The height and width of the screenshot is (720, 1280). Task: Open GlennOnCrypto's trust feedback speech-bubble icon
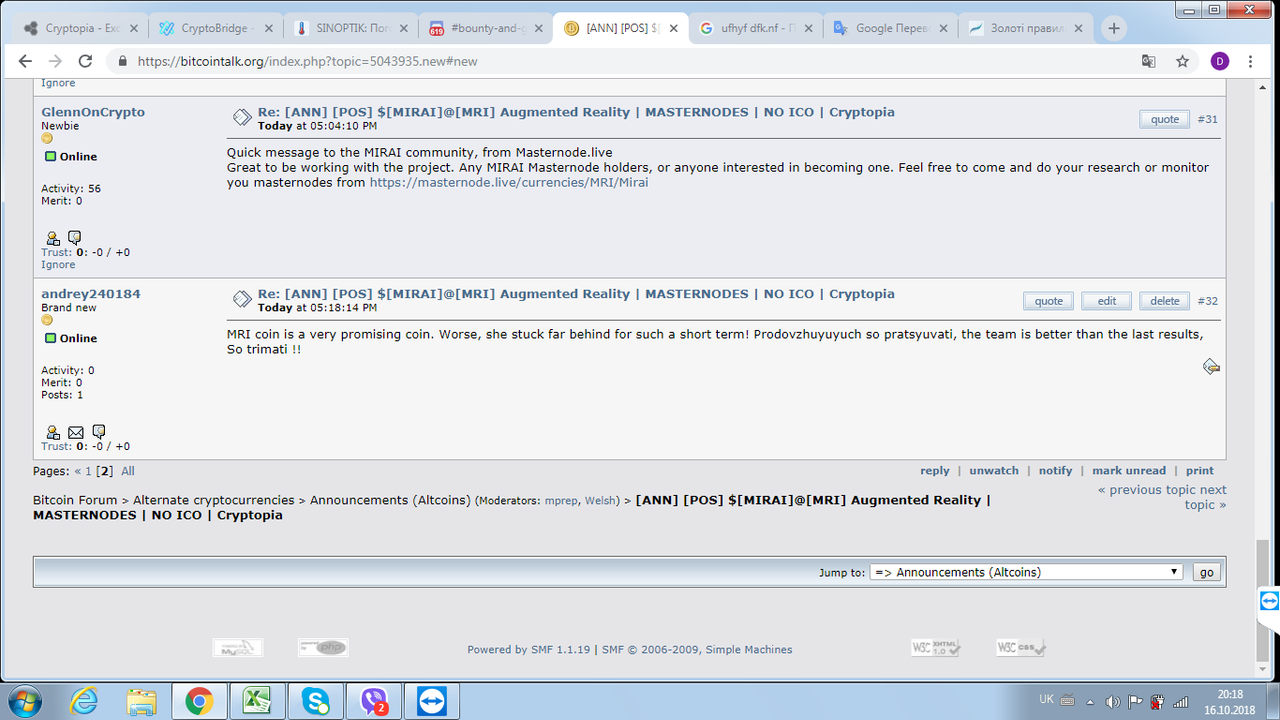74,238
